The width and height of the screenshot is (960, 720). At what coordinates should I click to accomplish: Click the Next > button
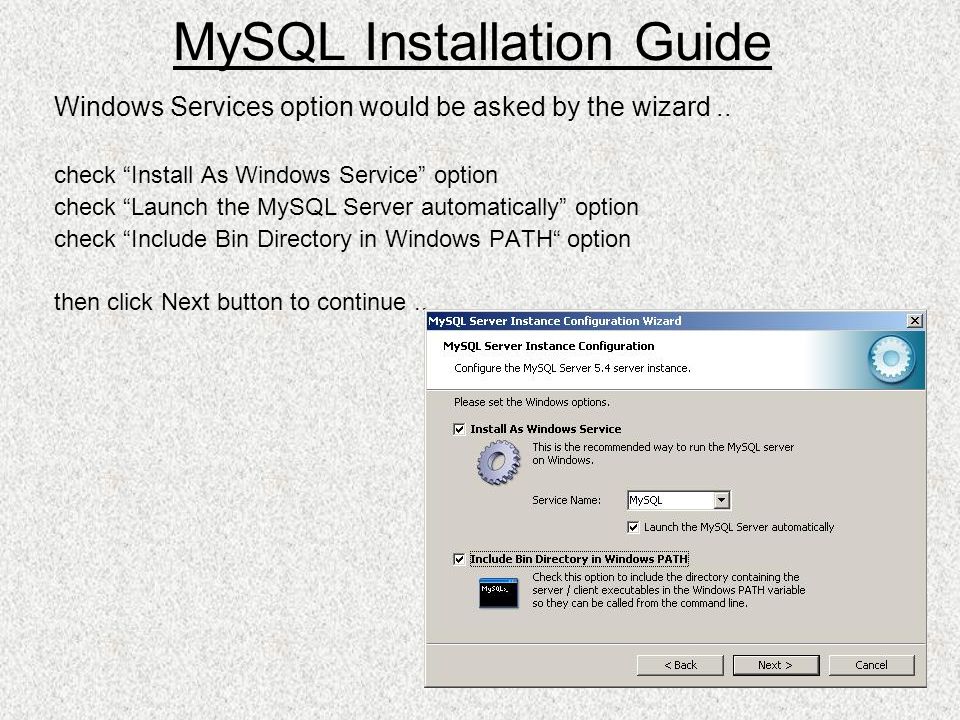click(x=776, y=665)
